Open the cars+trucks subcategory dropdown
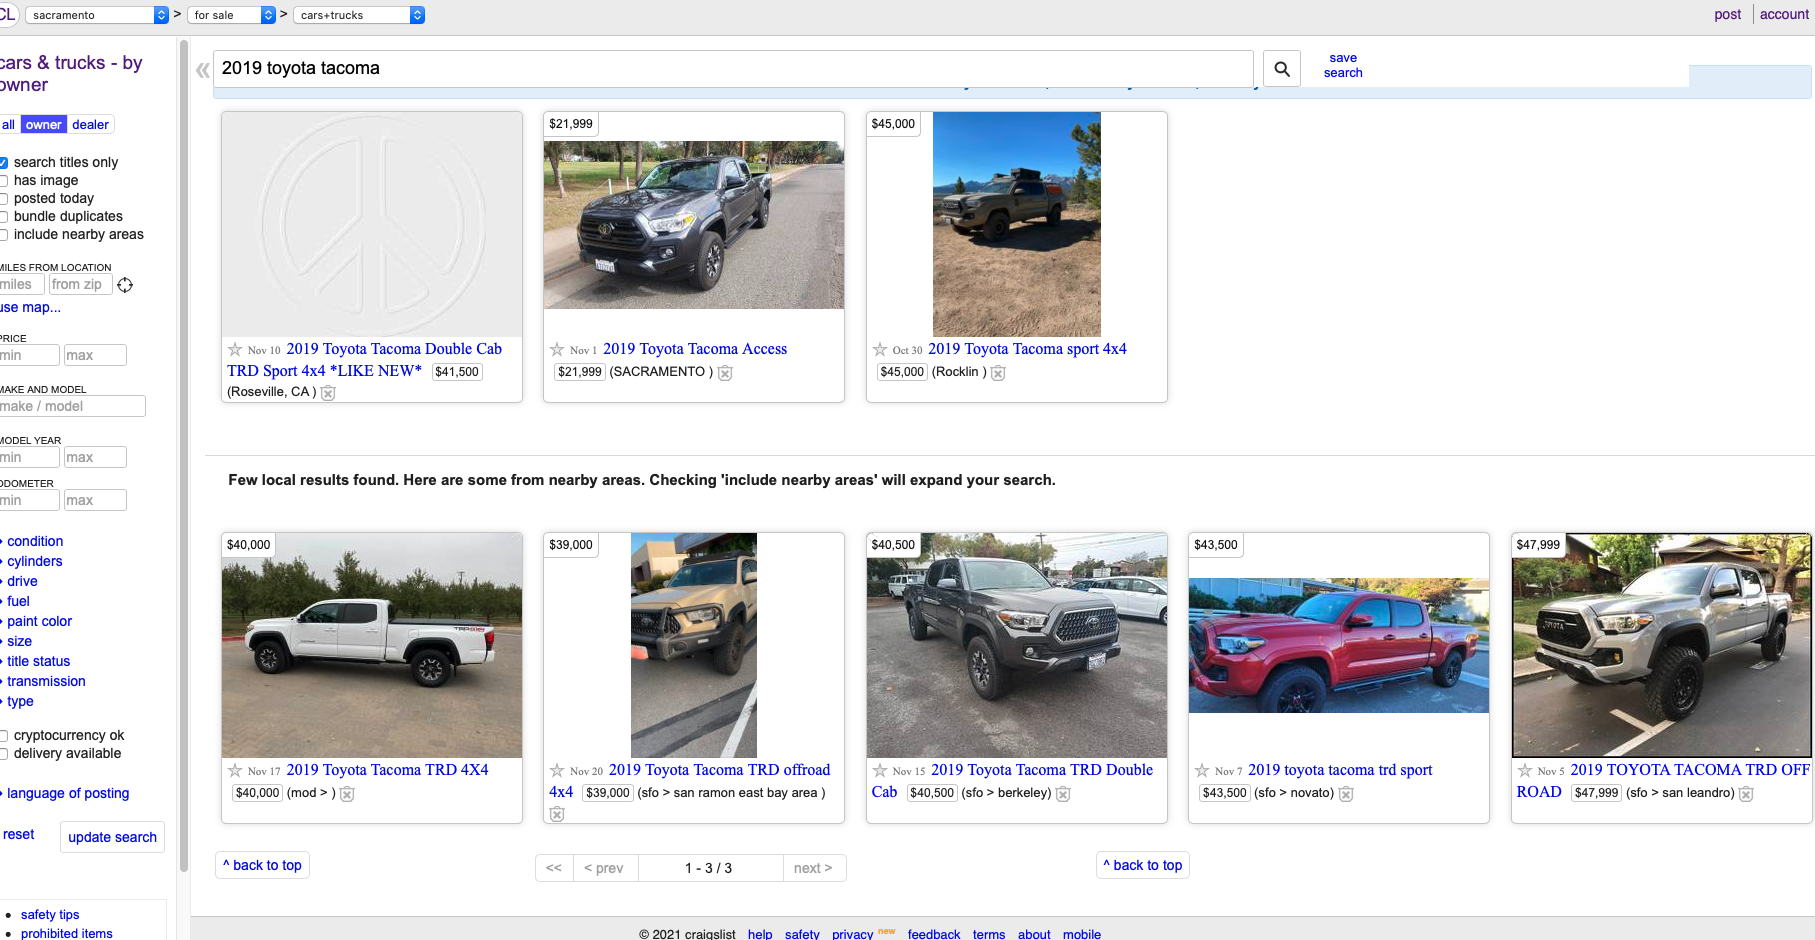The image size is (1815, 940). 359,15
